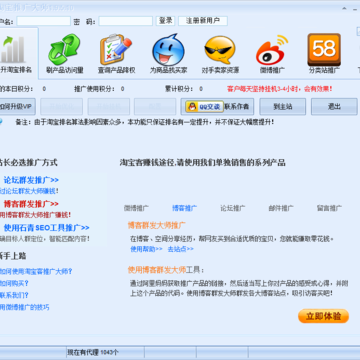Viewport: 360px width, 360px height.
Task: Choose the 为商品找买家 blue smiley icon
Action: pyautogui.click(x=168, y=49)
